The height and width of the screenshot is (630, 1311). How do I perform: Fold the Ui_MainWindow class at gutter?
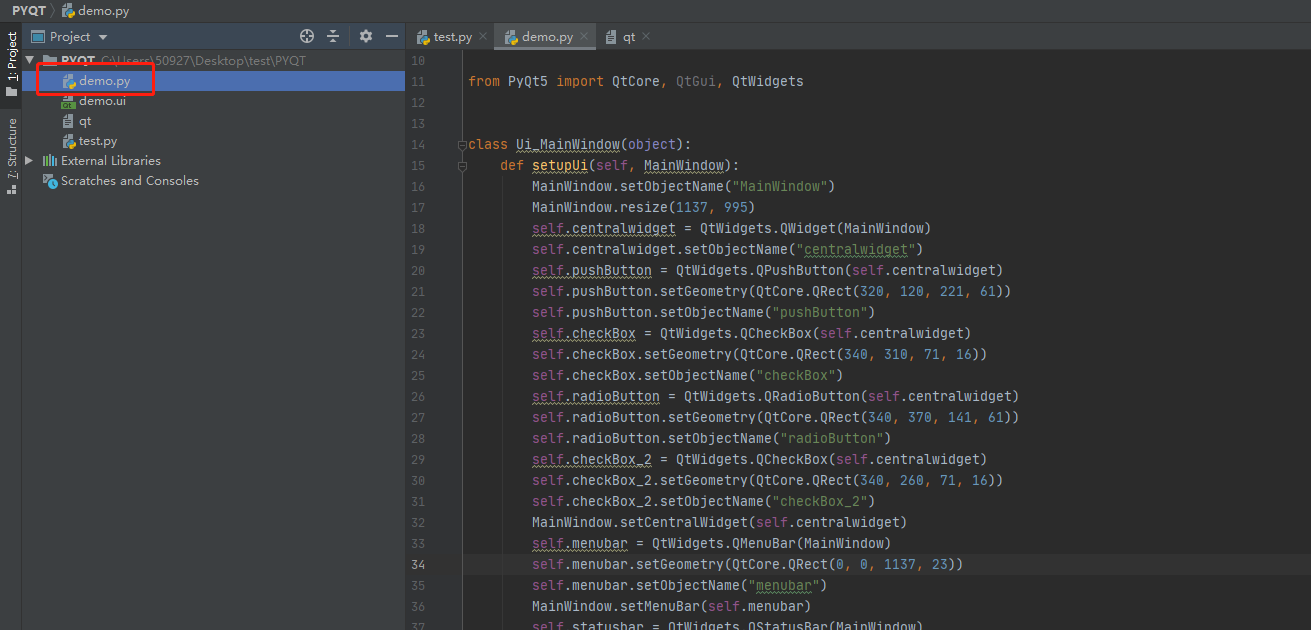(x=462, y=144)
